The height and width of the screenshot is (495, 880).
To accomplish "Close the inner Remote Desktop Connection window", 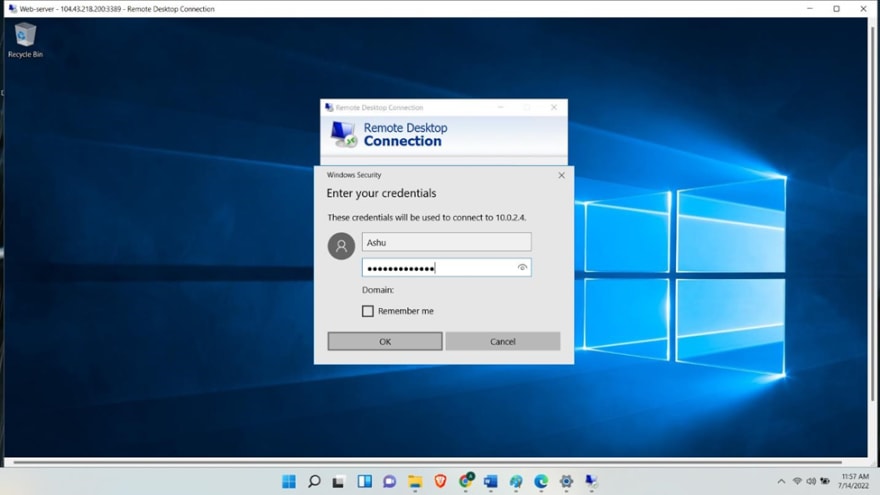I will [554, 107].
